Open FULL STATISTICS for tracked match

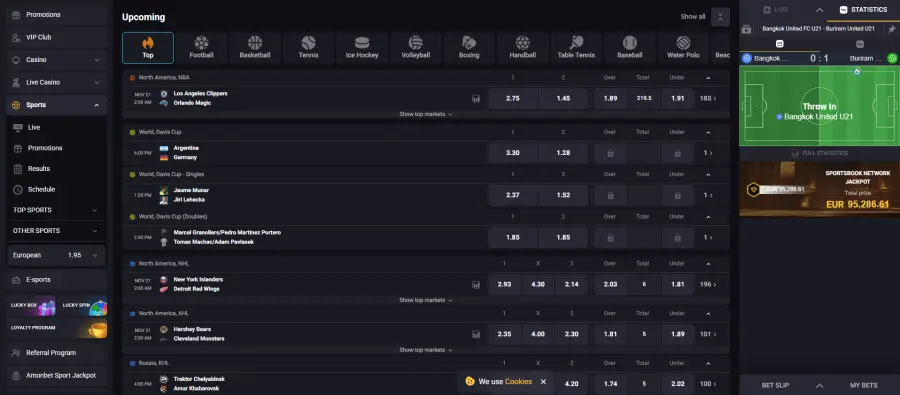819,153
